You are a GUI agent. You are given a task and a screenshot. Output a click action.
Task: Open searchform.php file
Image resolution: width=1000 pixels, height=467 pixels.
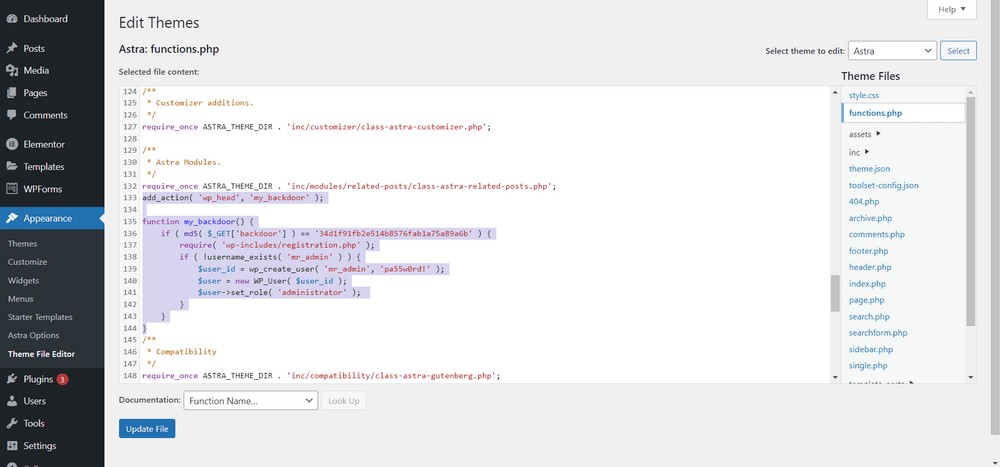click(878, 333)
